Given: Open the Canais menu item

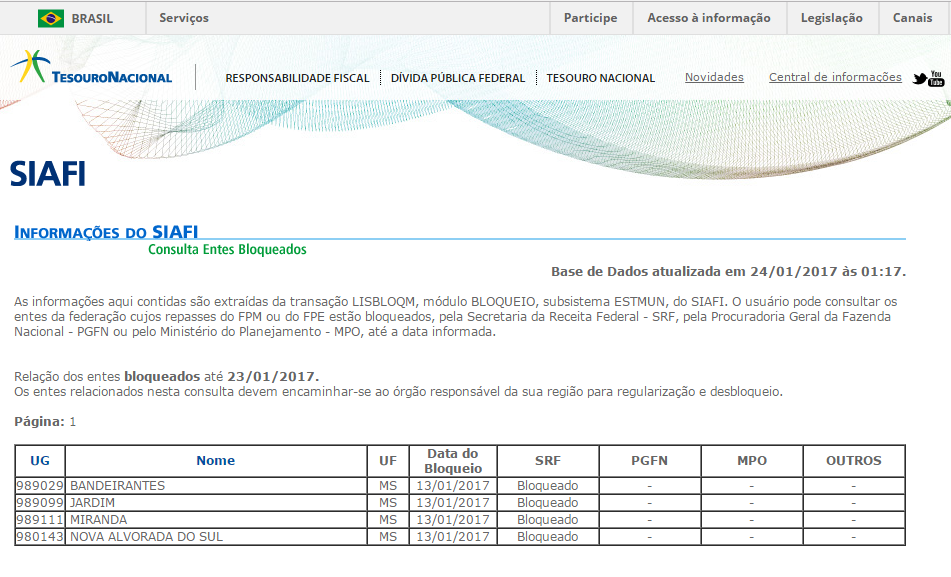Looking at the screenshot, I should point(911,17).
